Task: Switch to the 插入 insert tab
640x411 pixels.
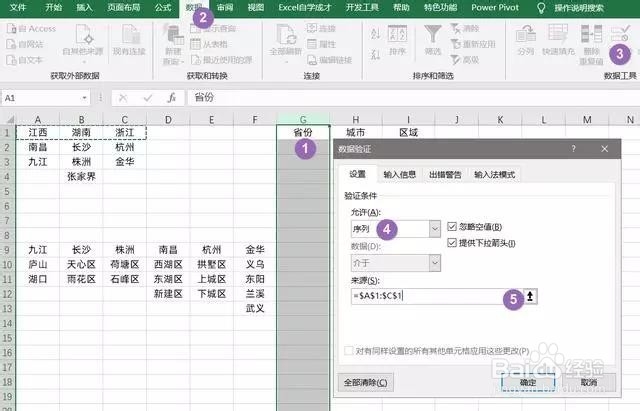Action: click(x=84, y=8)
